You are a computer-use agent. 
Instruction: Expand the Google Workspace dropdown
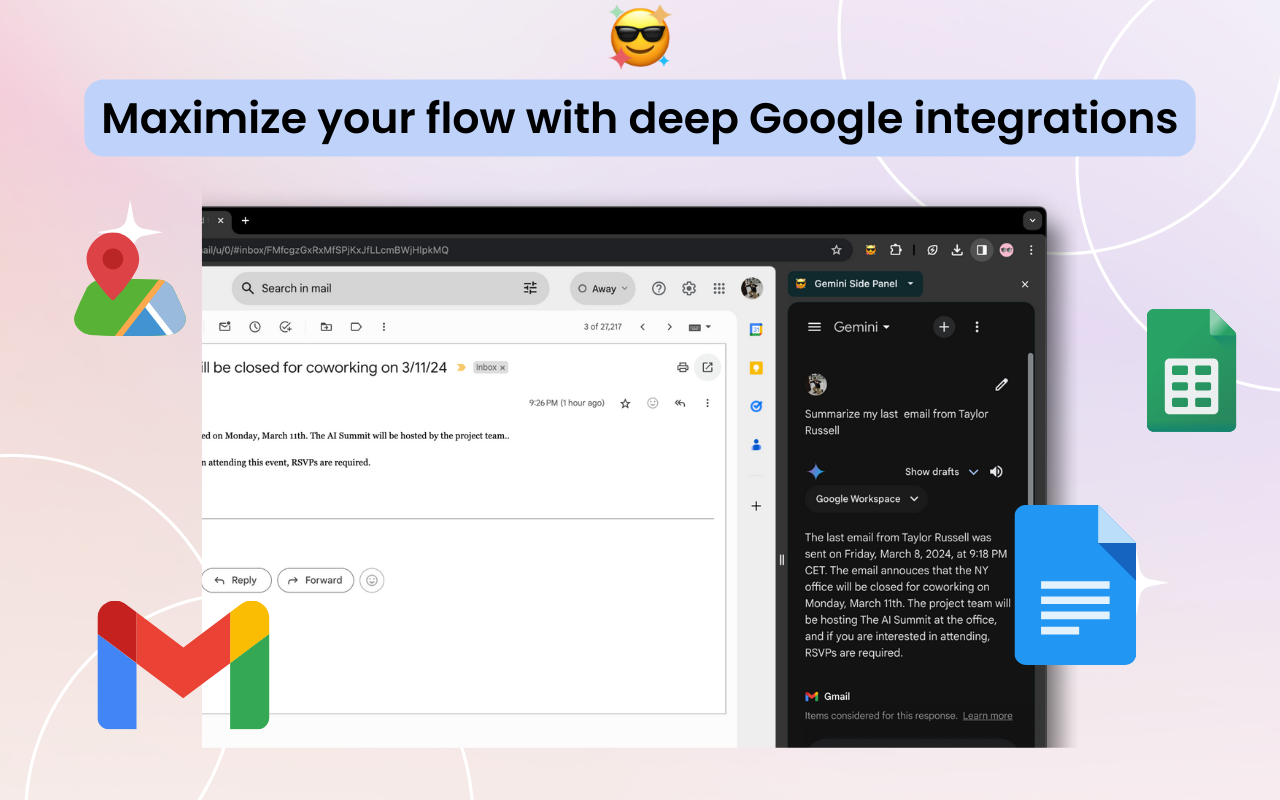[866, 499]
